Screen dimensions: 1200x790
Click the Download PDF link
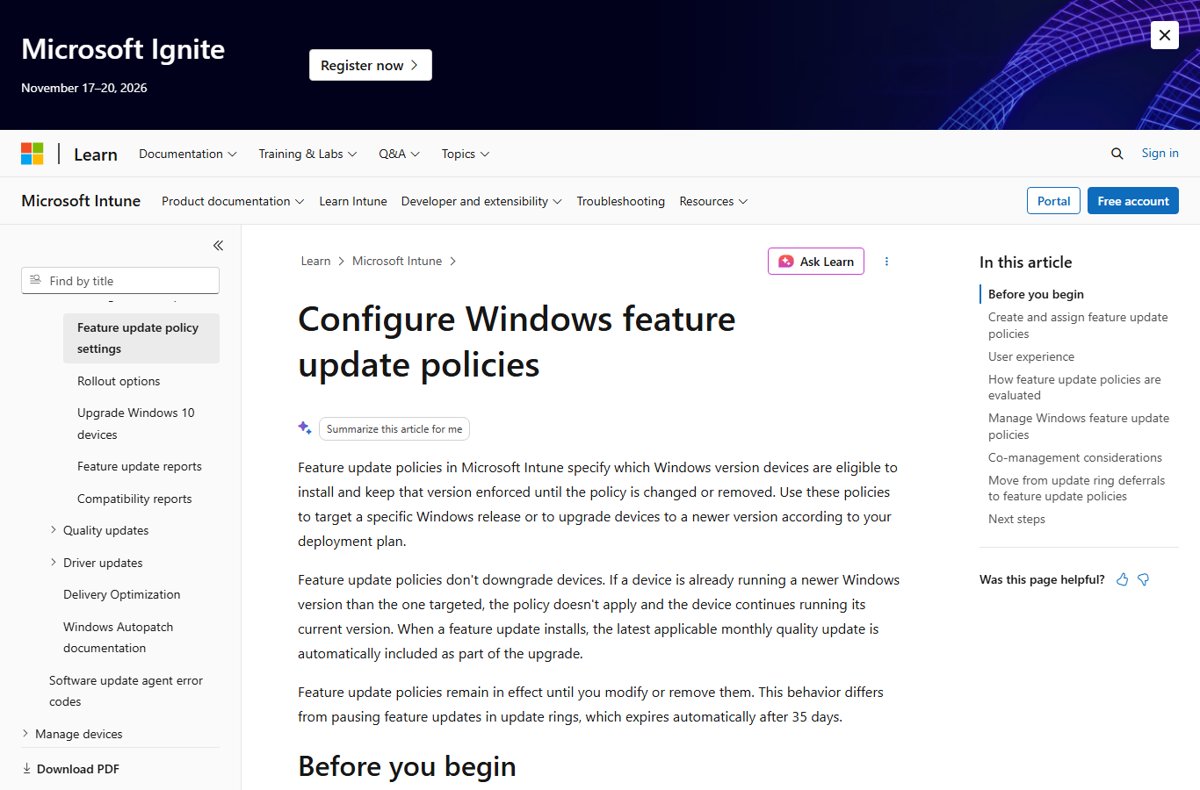click(70, 769)
